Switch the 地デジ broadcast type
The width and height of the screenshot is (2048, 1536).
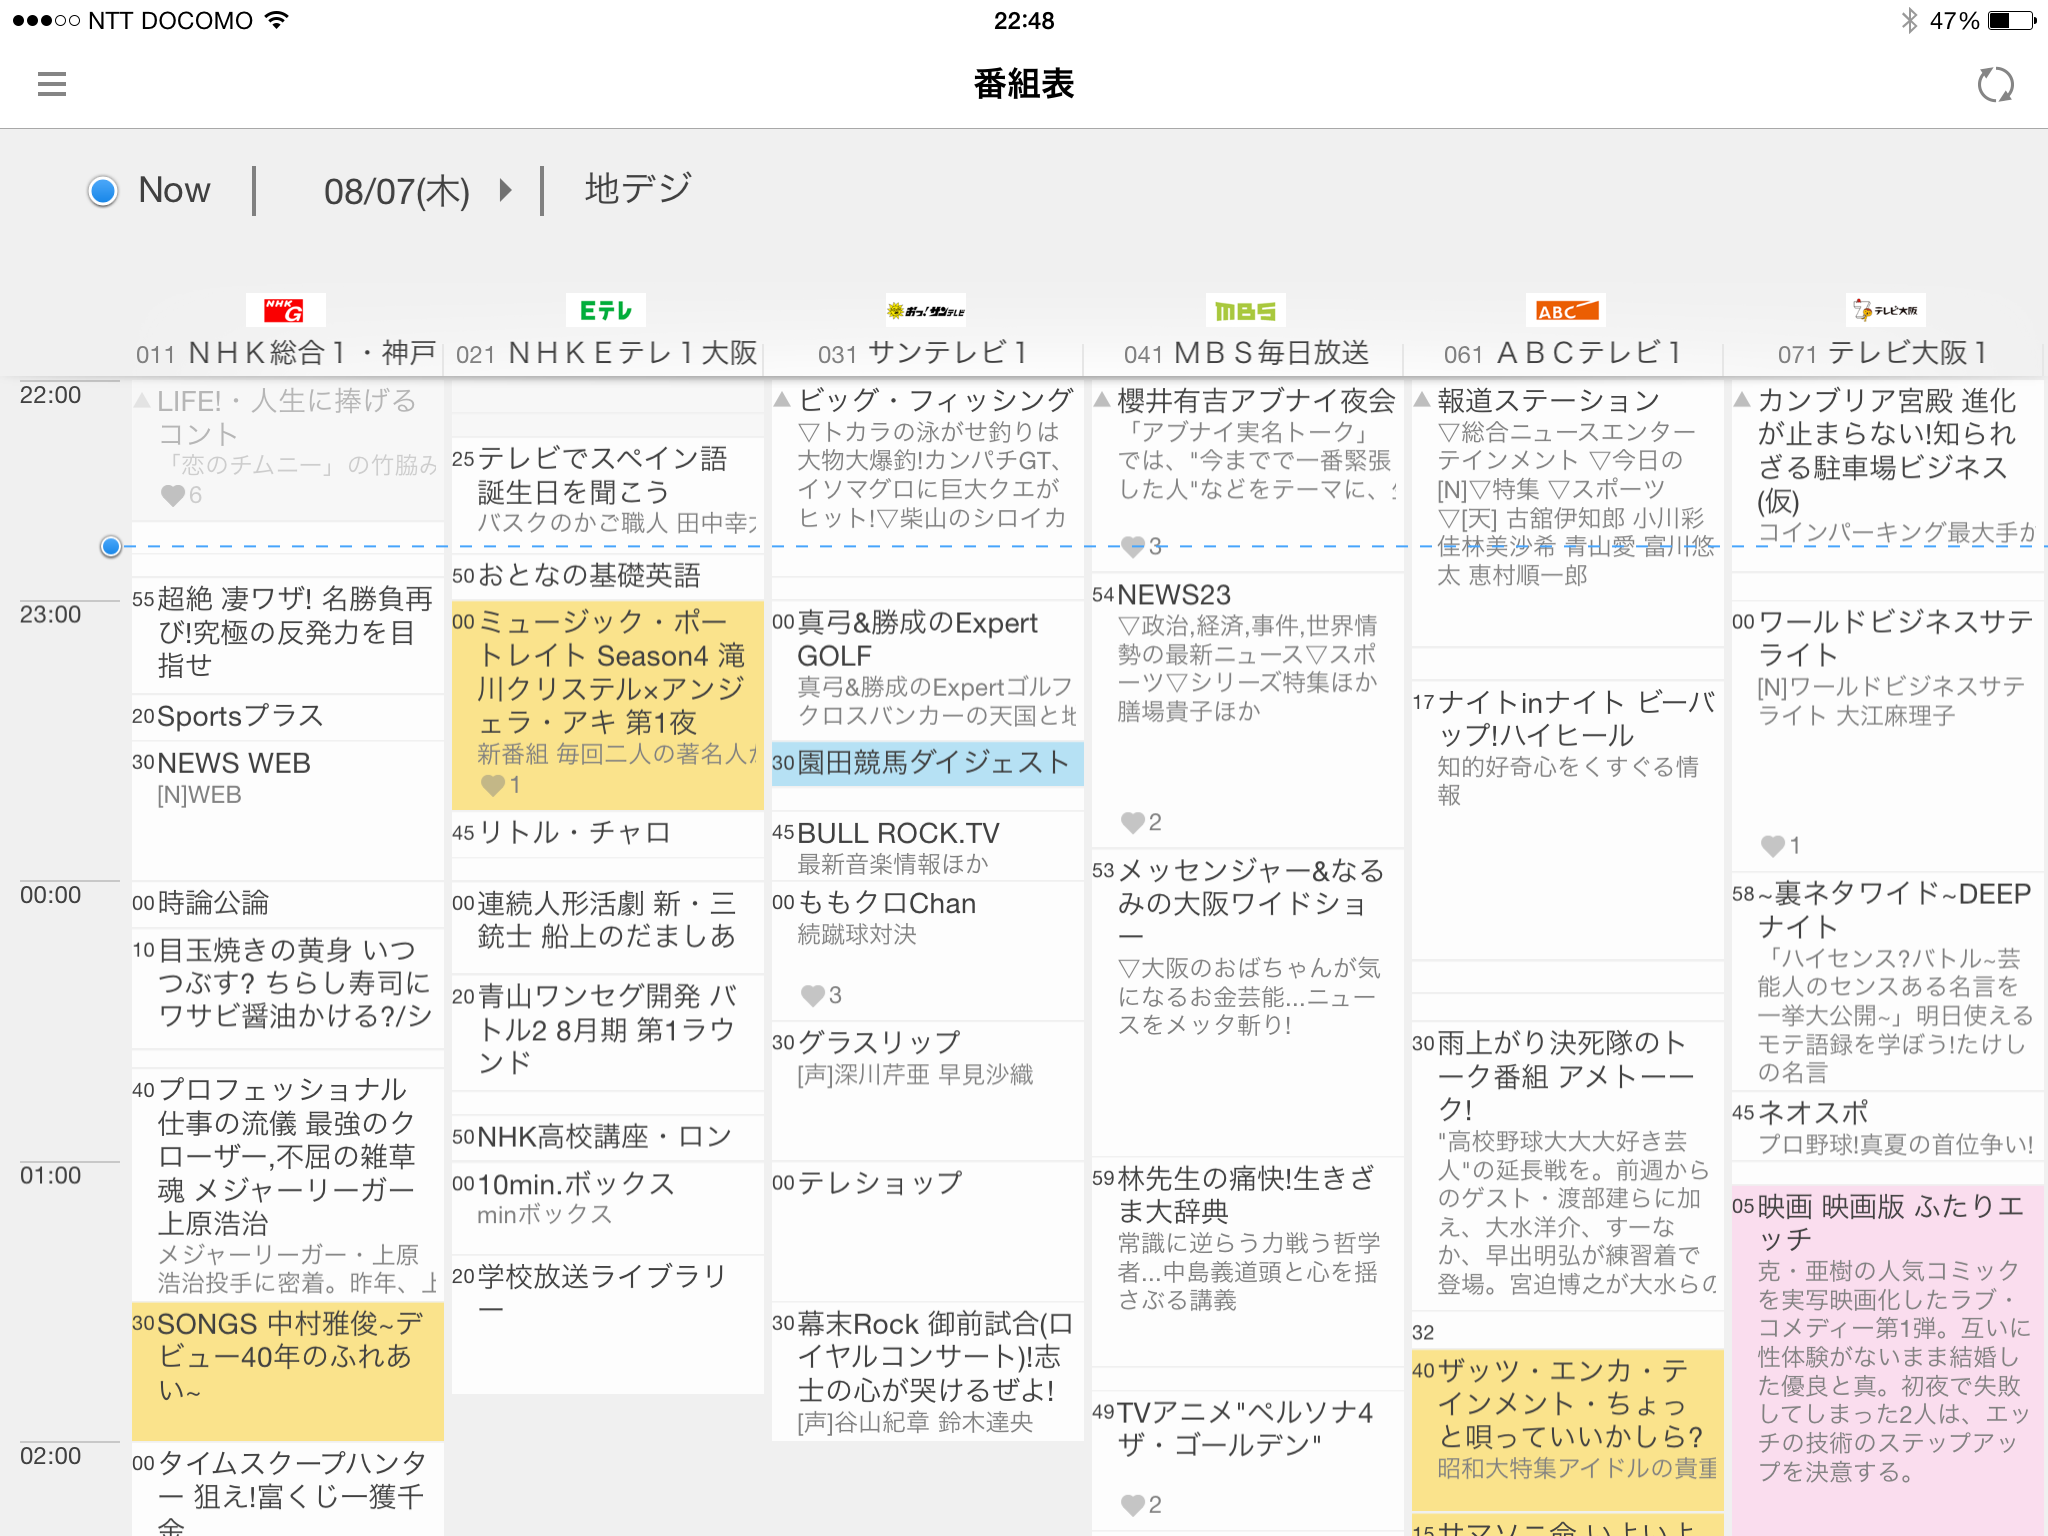coord(639,189)
